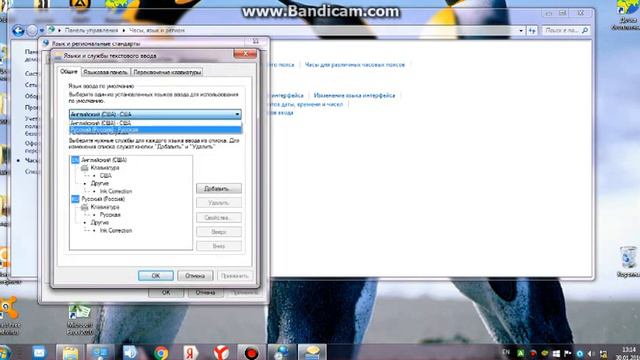Click the address bar refresh button

(532, 31)
